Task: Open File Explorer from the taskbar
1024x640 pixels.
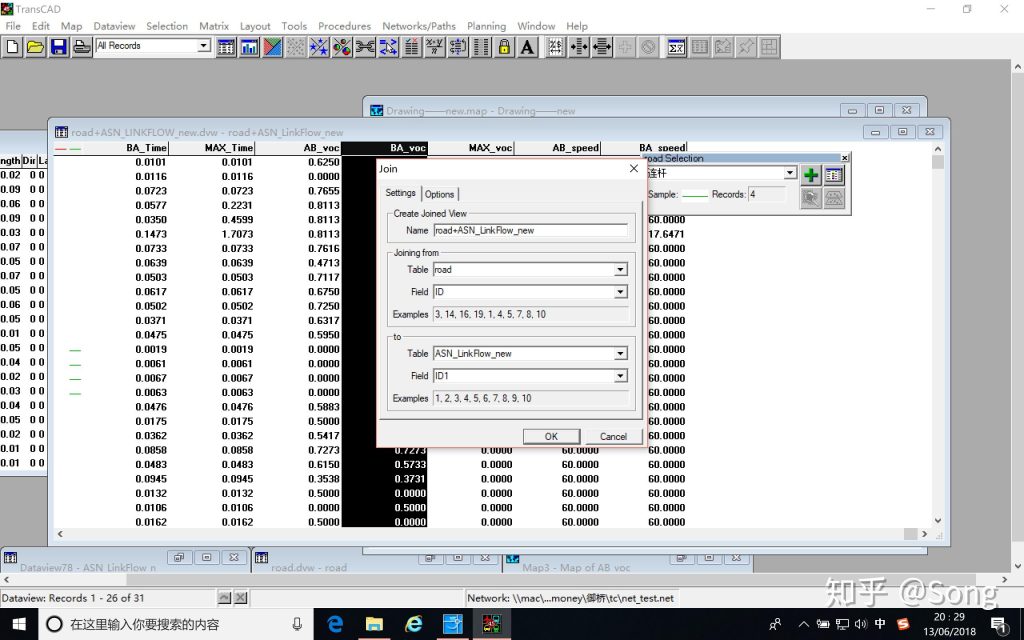Action: [374, 624]
